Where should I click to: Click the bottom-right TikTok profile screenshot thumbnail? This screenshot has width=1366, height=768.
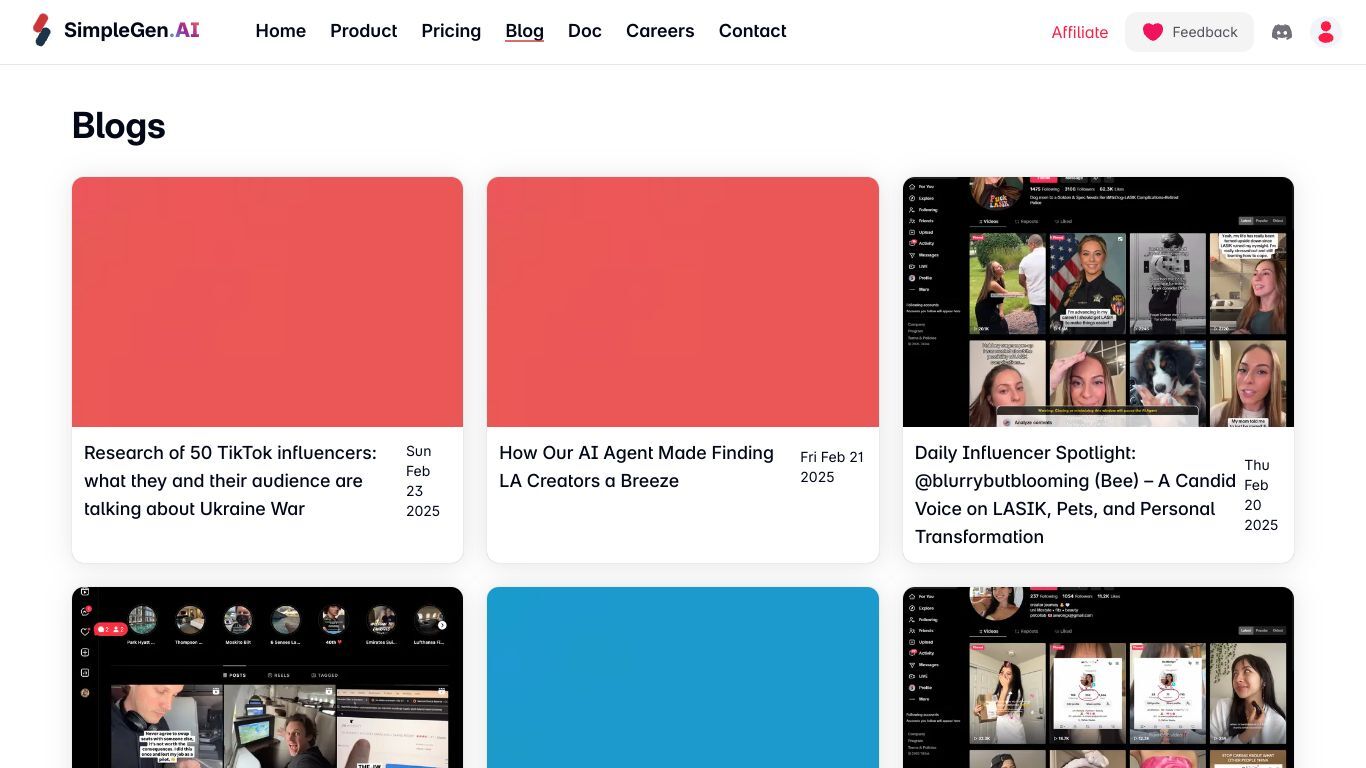[x=1098, y=677]
